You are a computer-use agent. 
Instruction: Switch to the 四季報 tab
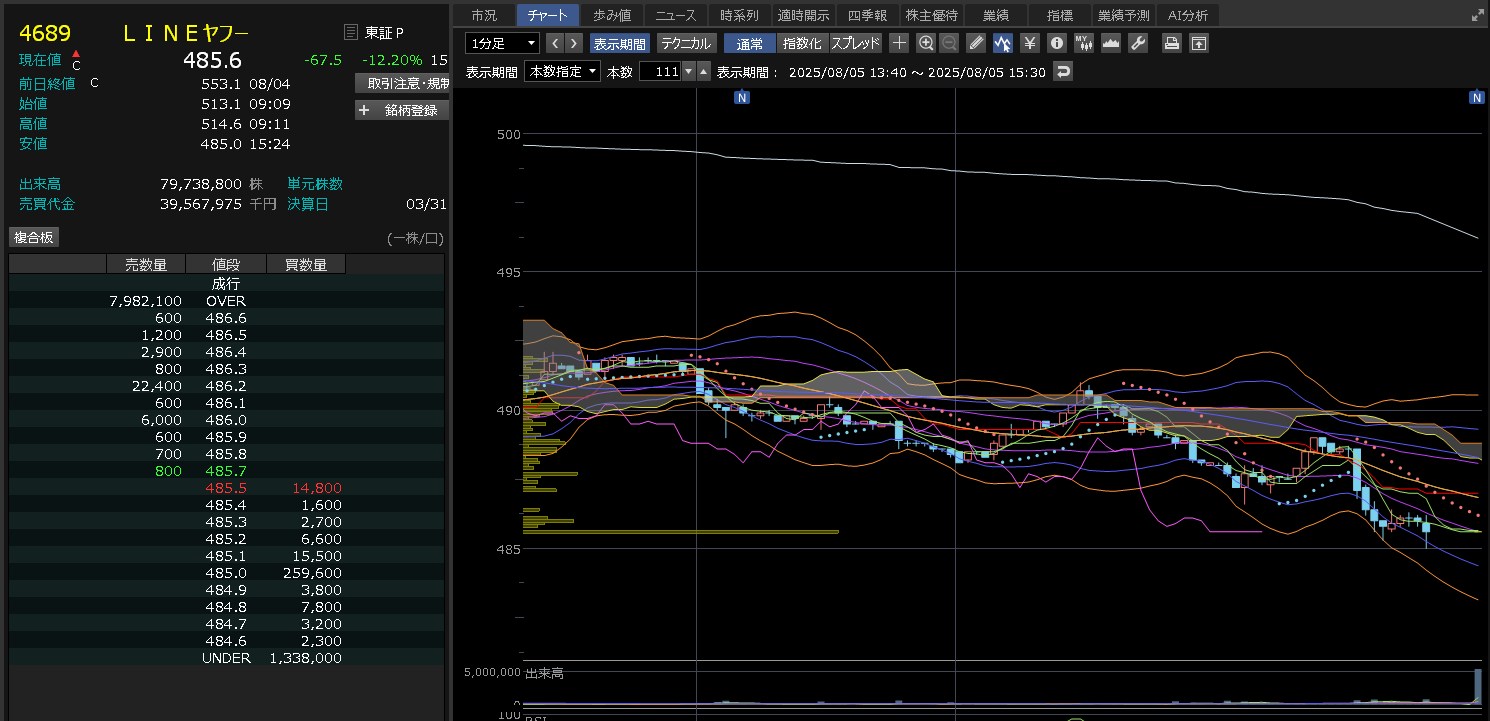[x=868, y=15]
